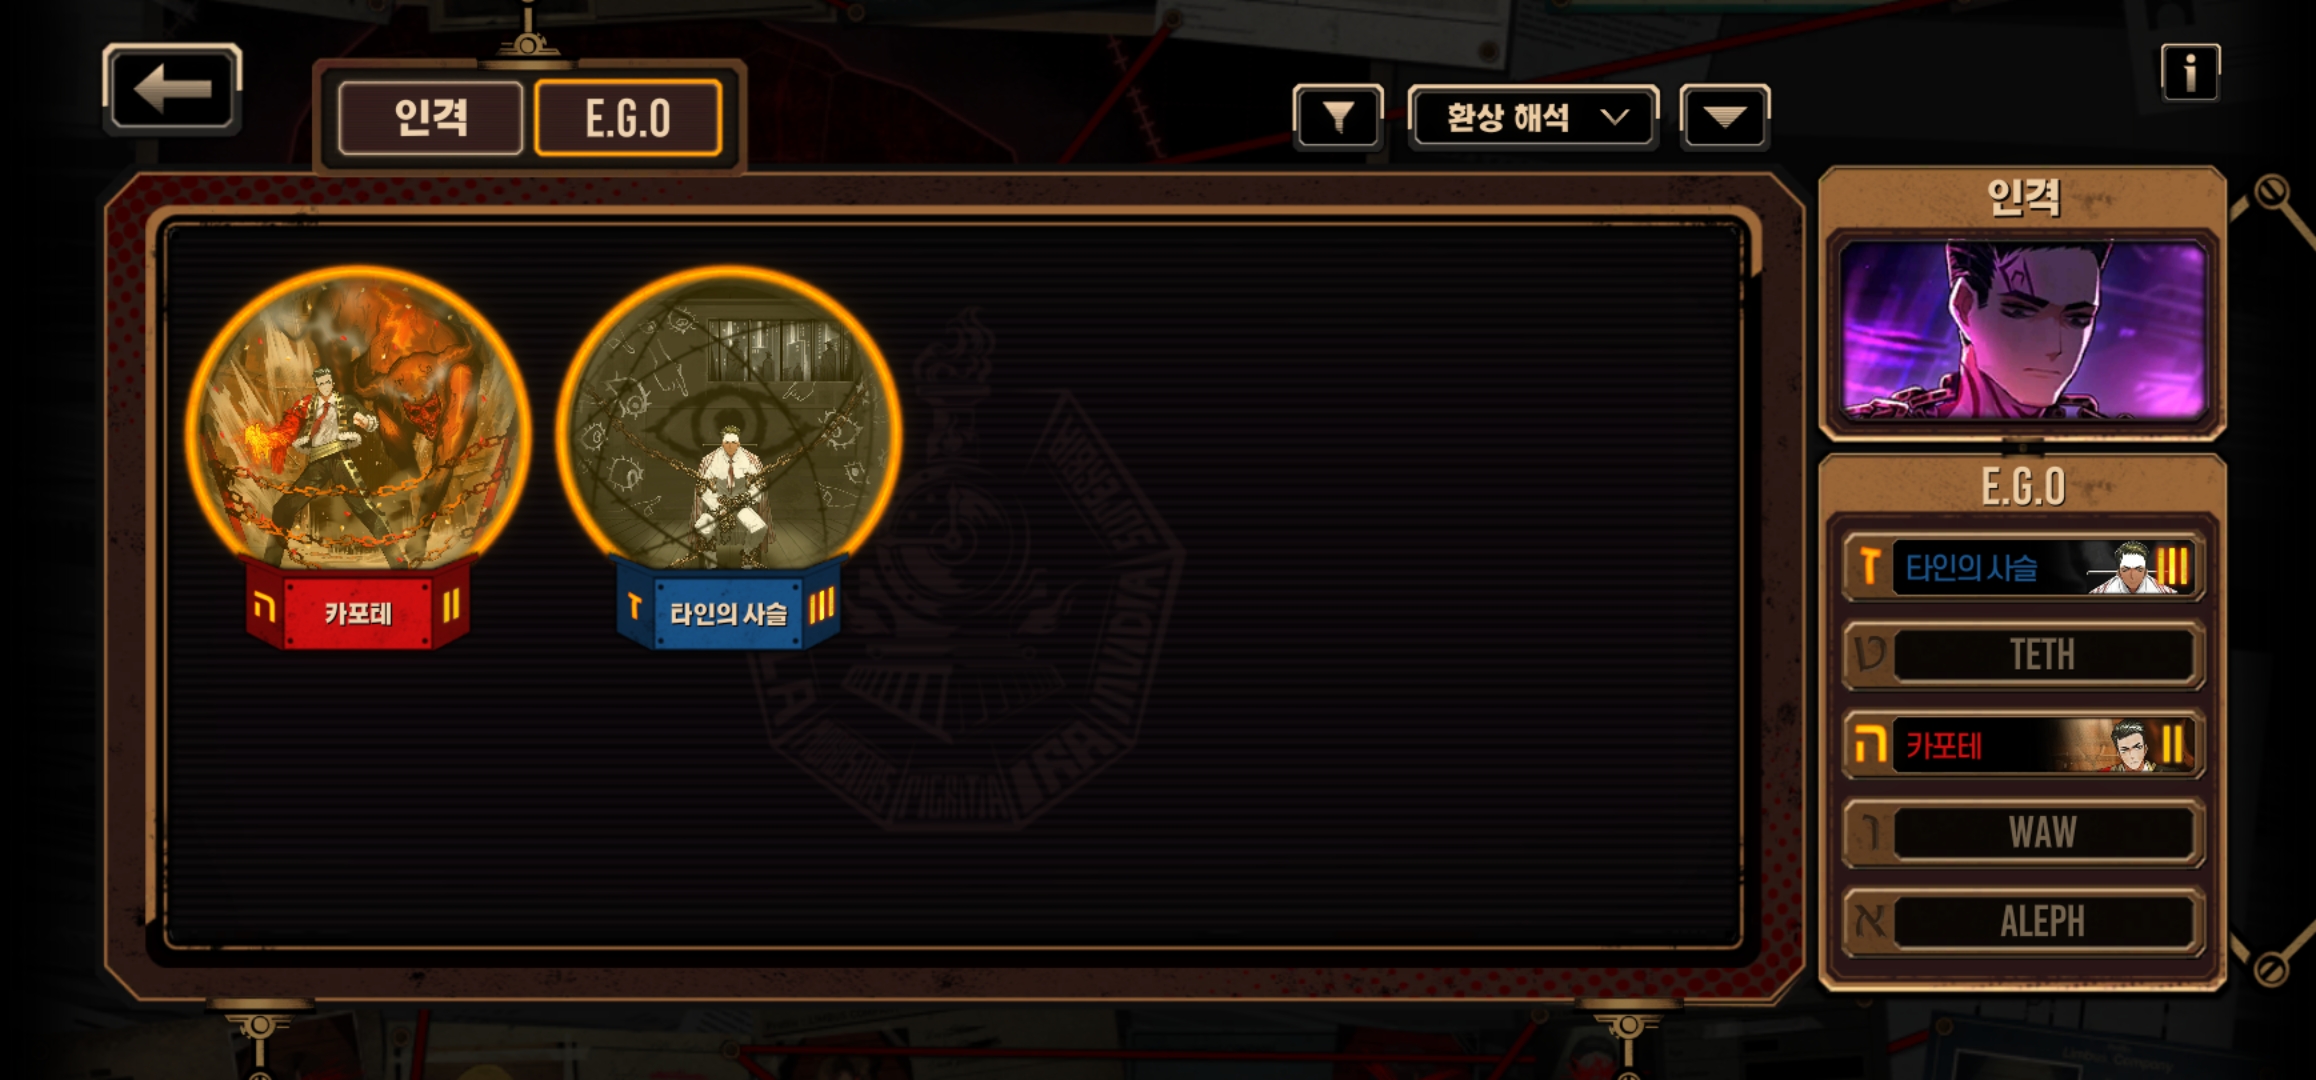This screenshot has width=2316, height=1080.
Task: Click the 카포테 red name label
Action: point(357,610)
